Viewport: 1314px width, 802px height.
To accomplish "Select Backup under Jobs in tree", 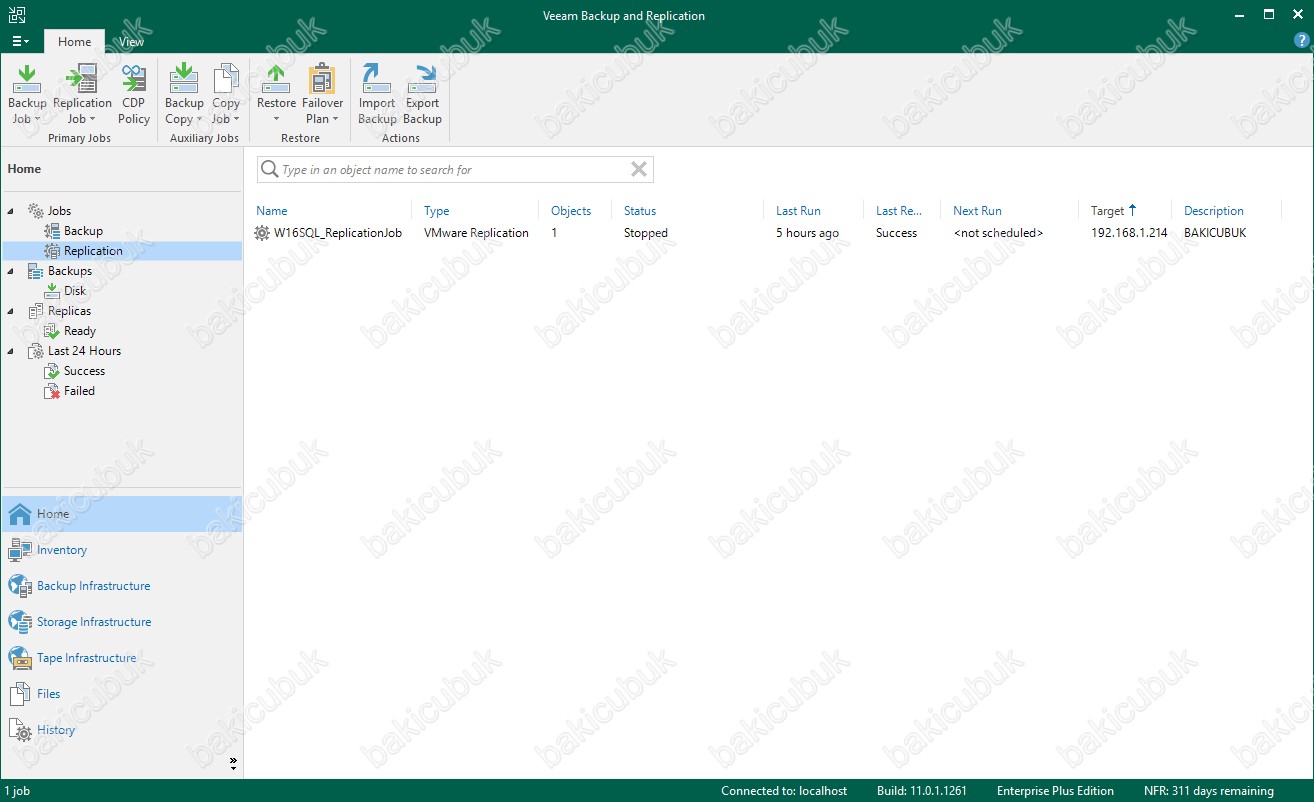I will coord(83,231).
